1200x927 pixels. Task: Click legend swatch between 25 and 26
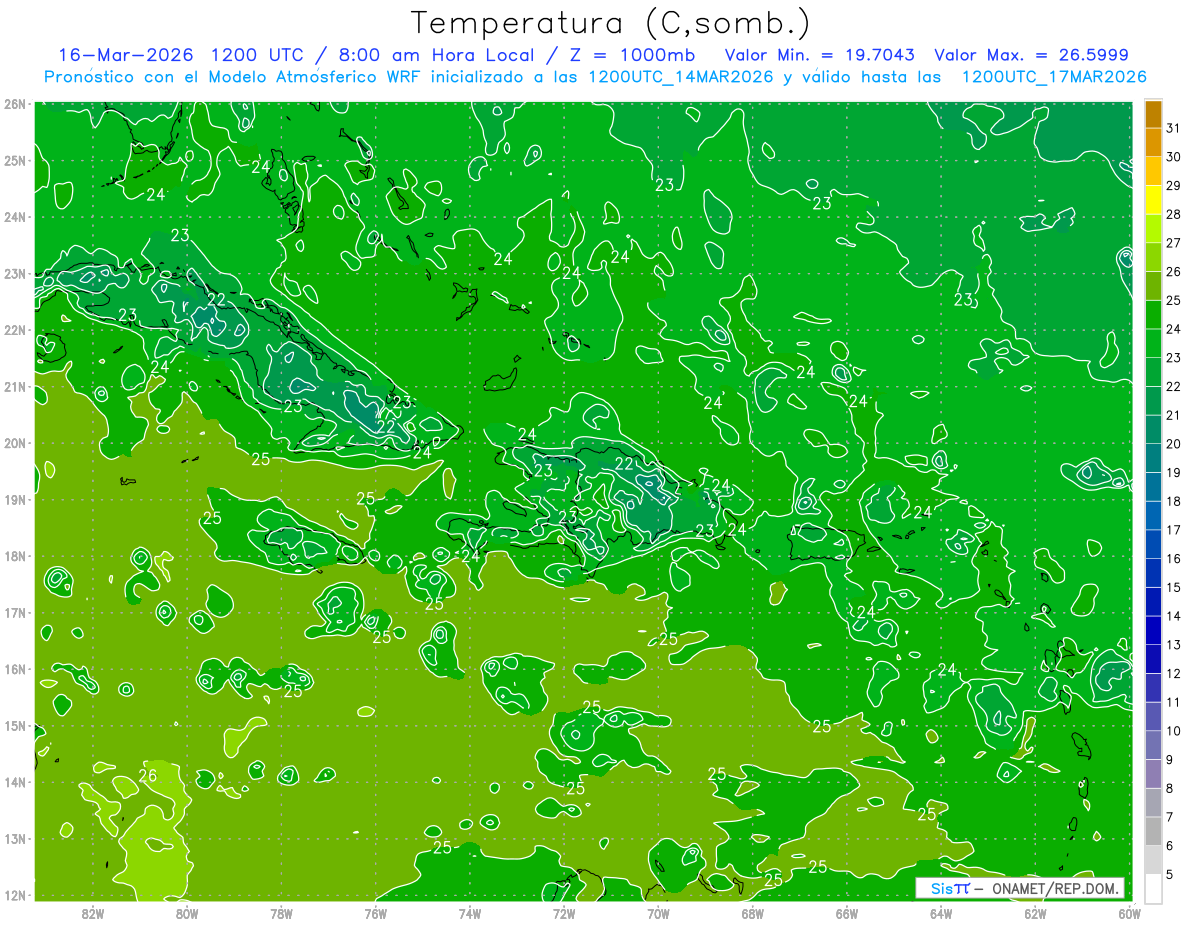[x=1154, y=286]
